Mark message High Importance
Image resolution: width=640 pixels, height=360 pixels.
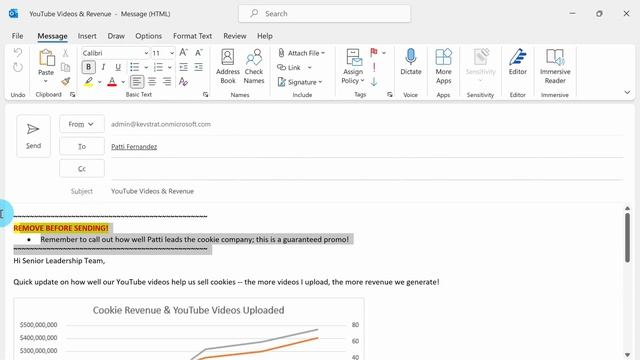(374, 67)
